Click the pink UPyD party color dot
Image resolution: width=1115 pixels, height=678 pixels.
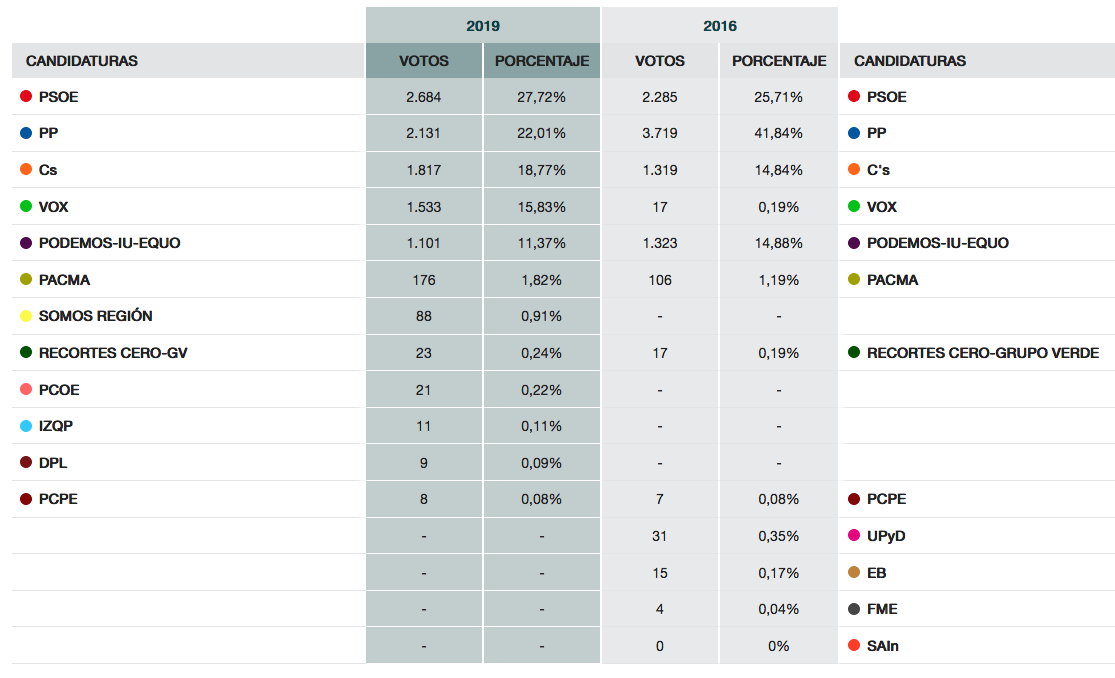(854, 536)
